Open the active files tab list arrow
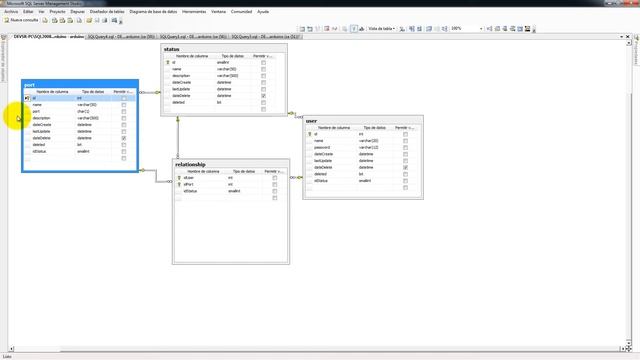Image resolution: width=640 pixels, height=360 pixels. click(622, 37)
